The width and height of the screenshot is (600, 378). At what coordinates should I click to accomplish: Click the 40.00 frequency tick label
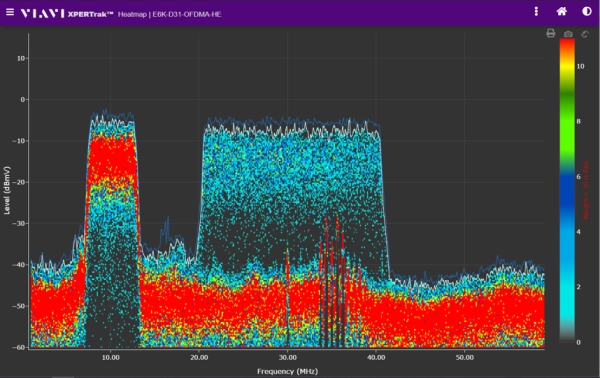click(x=376, y=357)
